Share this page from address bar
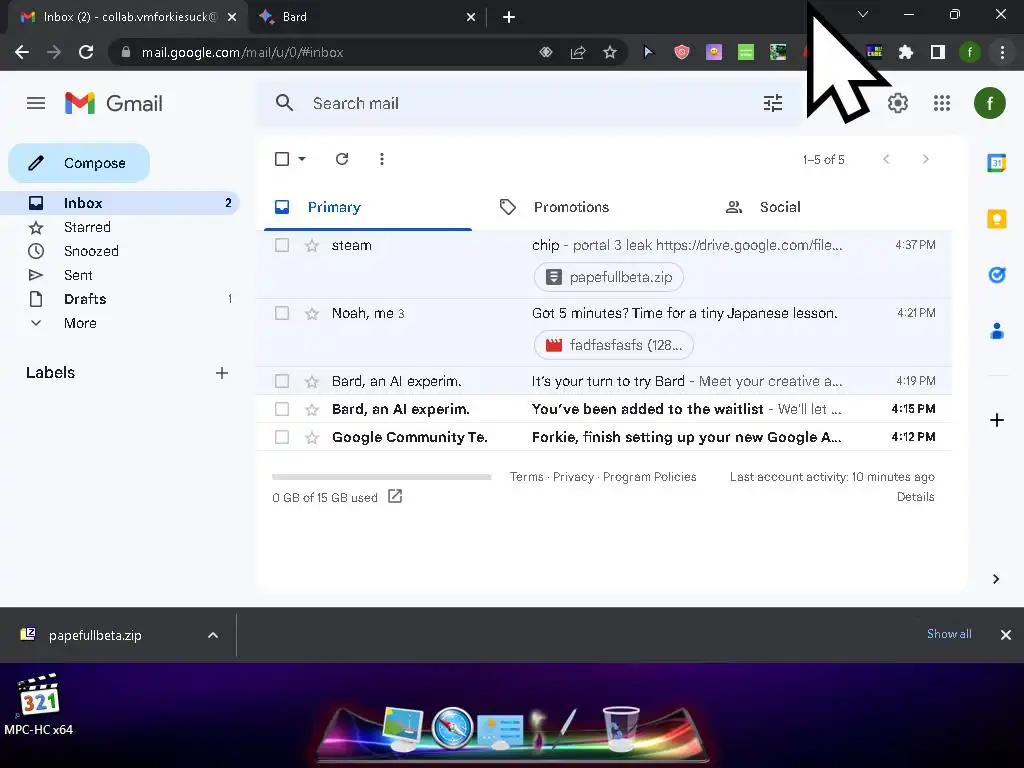Screen dimensions: 1024x768 coord(578,52)
